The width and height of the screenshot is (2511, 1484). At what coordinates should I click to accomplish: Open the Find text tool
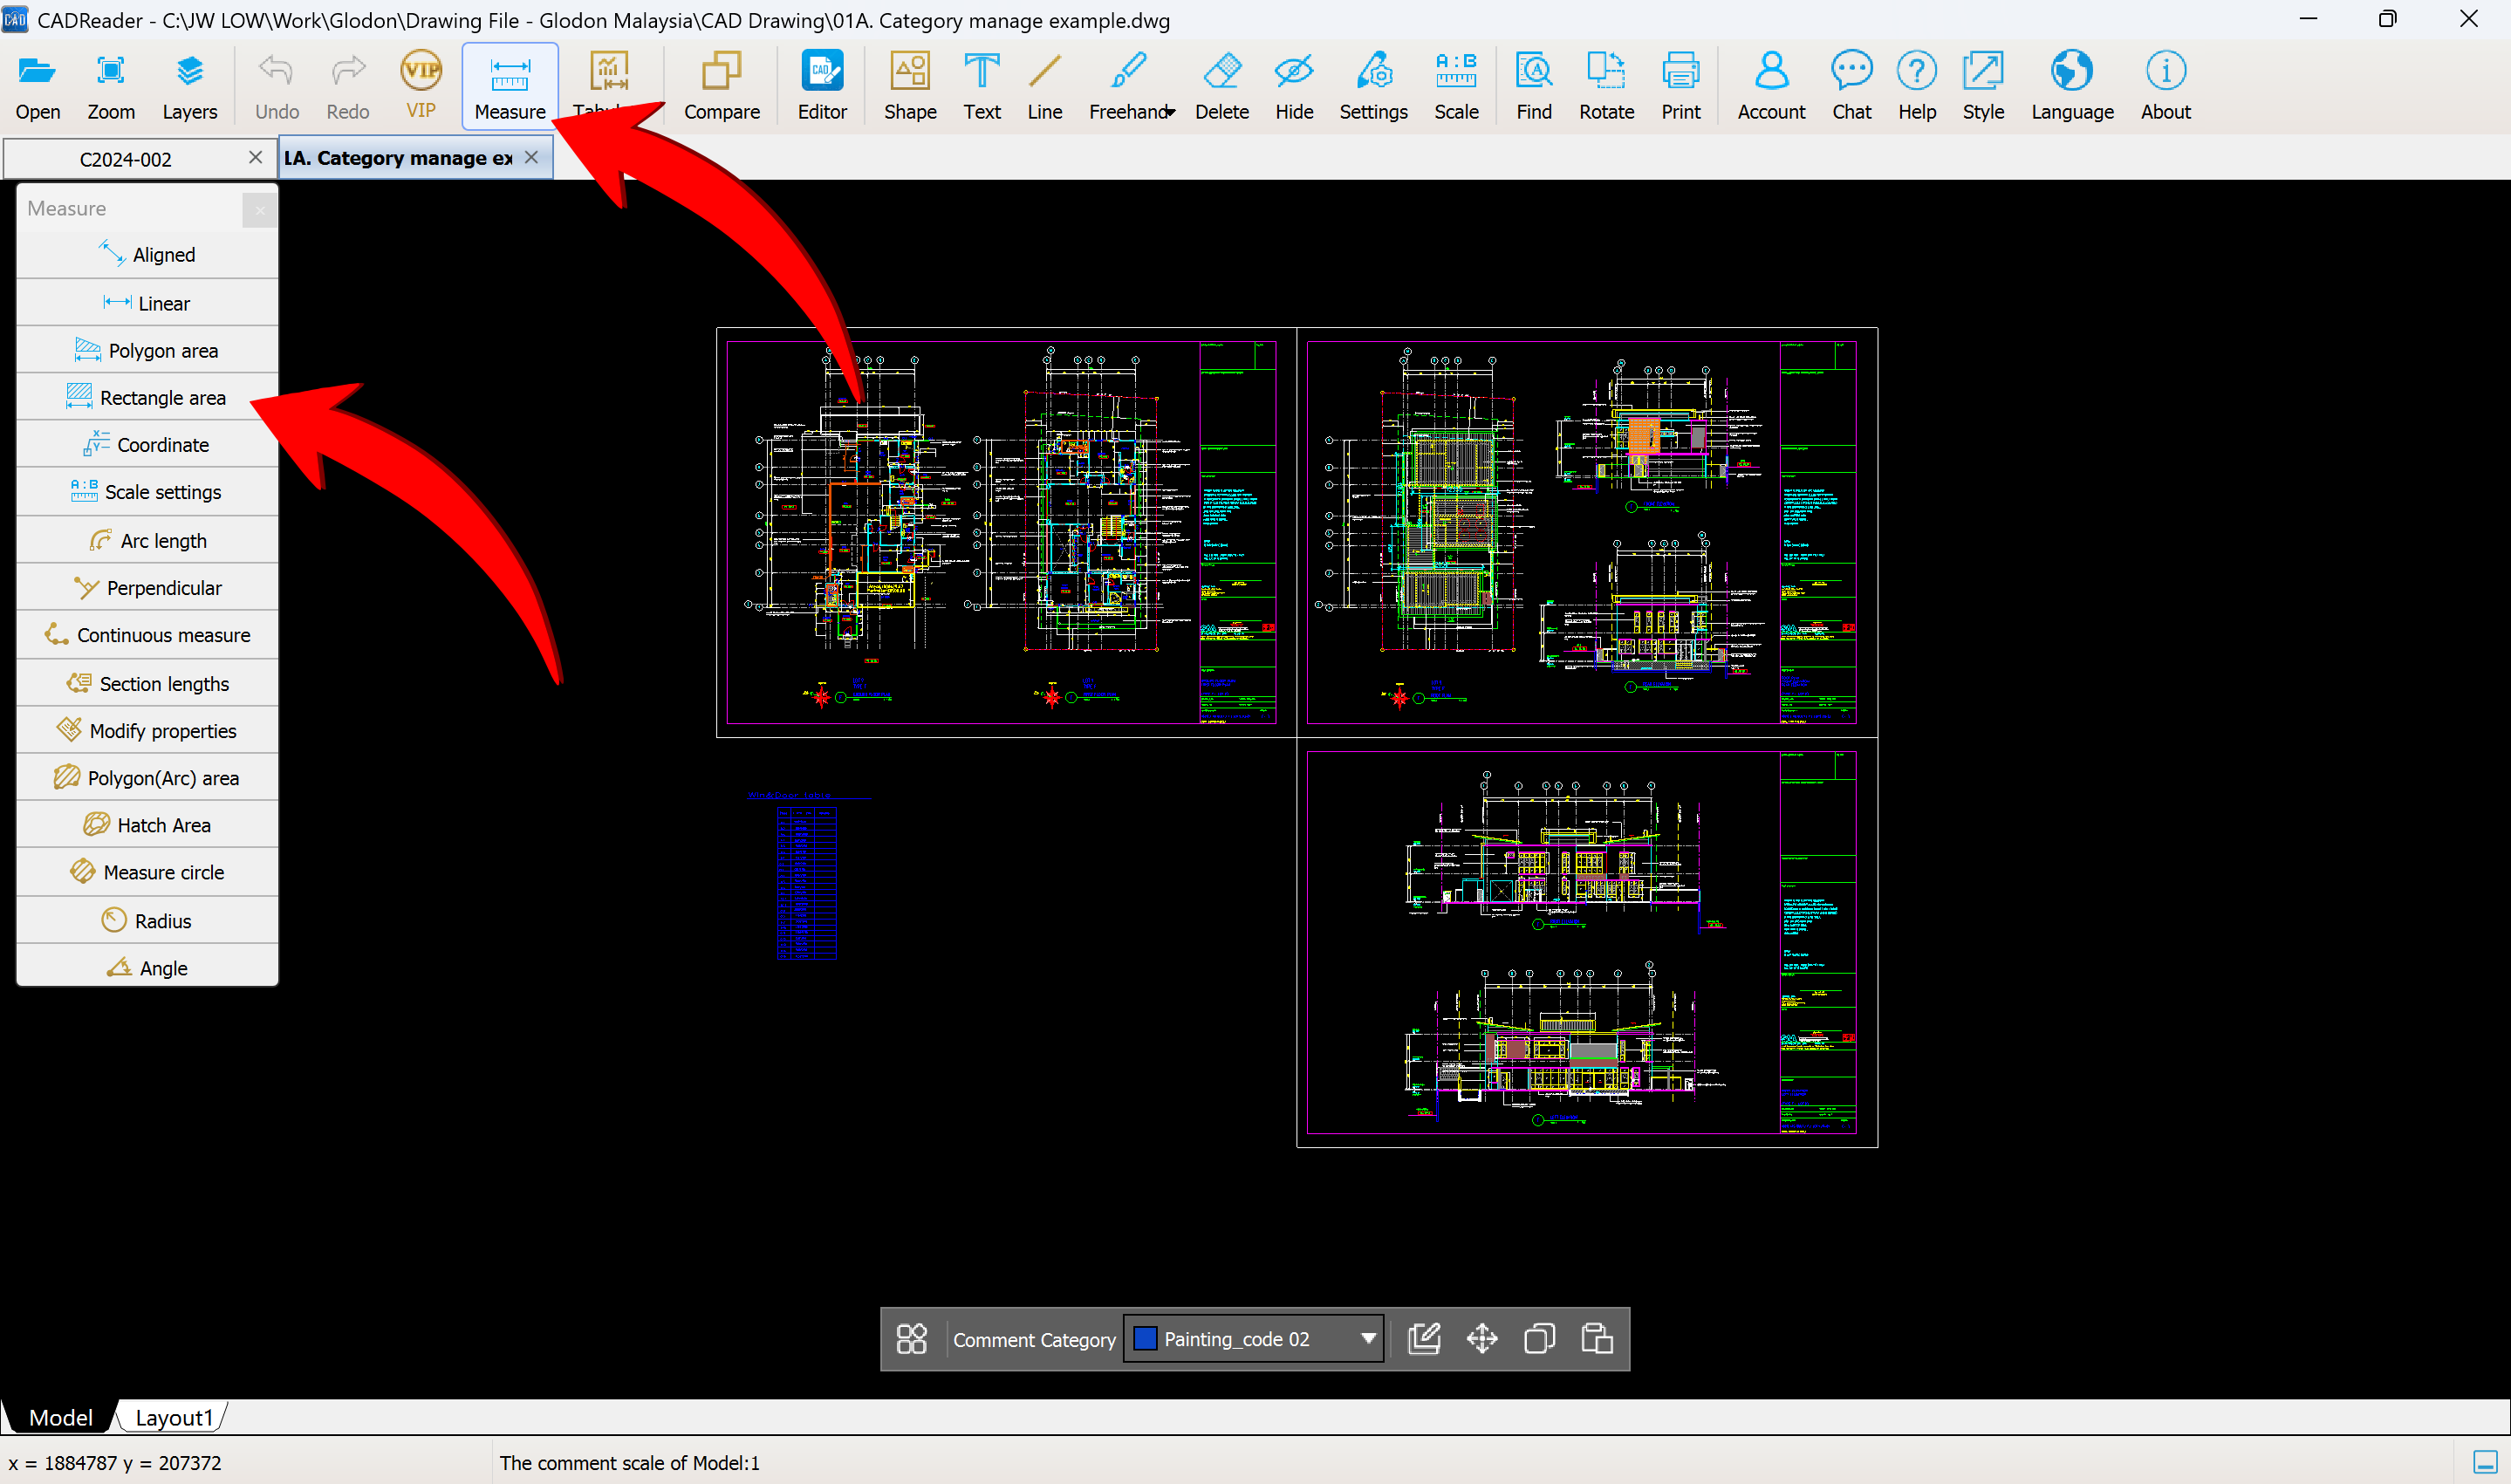point(1534,86)
